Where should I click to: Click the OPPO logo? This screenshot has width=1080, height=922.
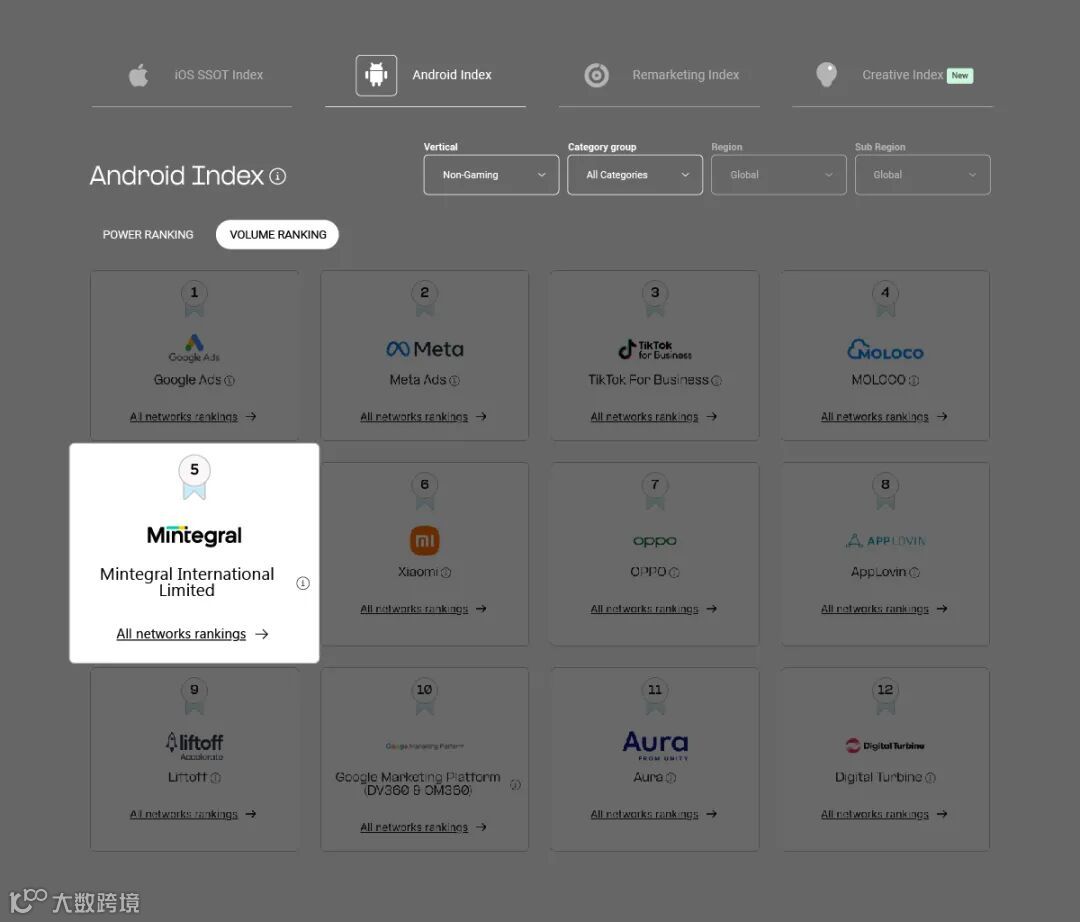click(x=655, y=541)
